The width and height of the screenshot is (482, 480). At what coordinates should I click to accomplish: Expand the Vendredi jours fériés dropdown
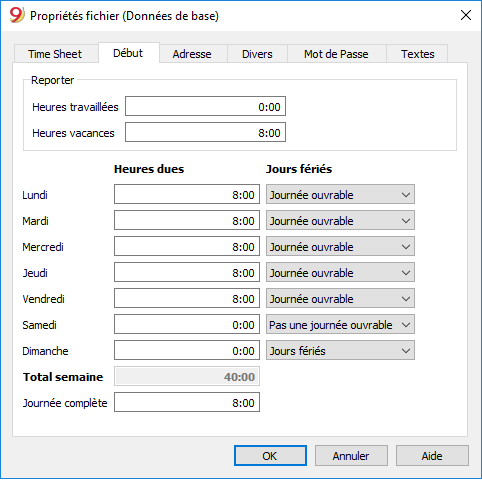340,298
